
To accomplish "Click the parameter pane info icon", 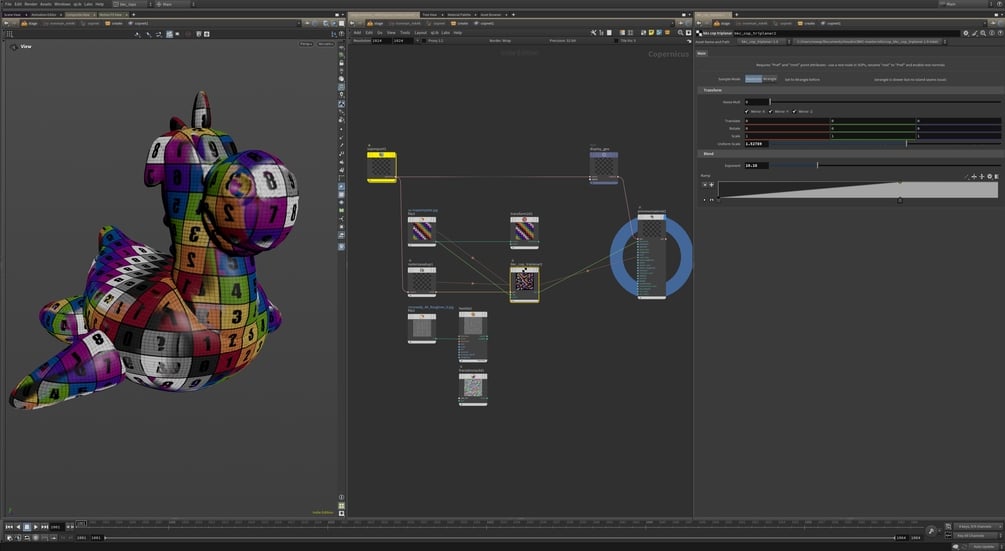I will 992,33.
